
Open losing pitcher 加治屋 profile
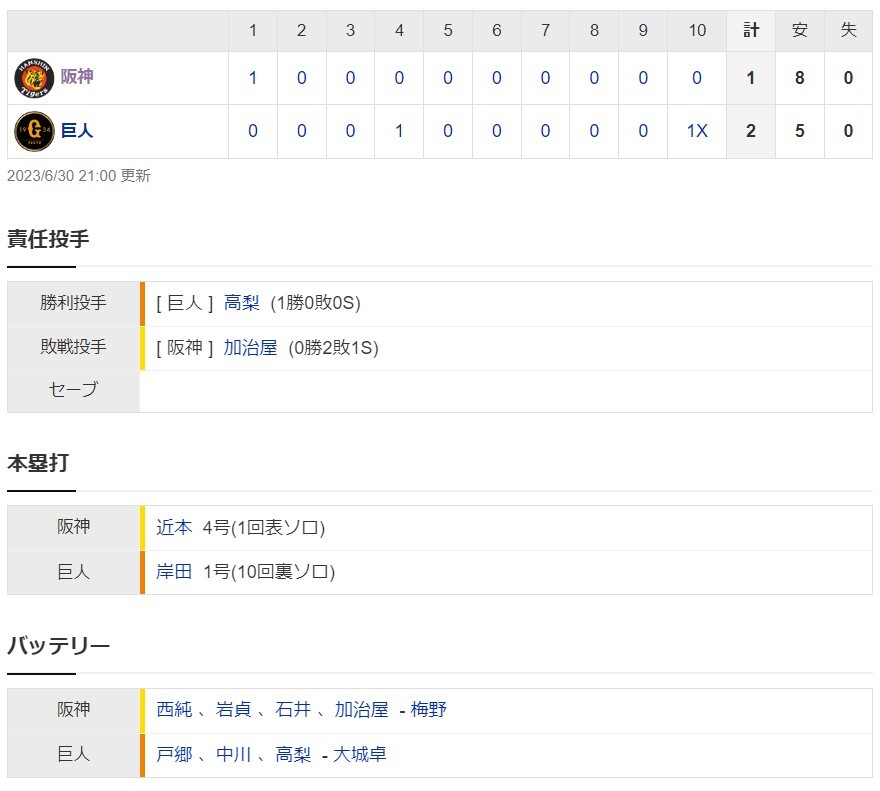(x=250, y=348)
